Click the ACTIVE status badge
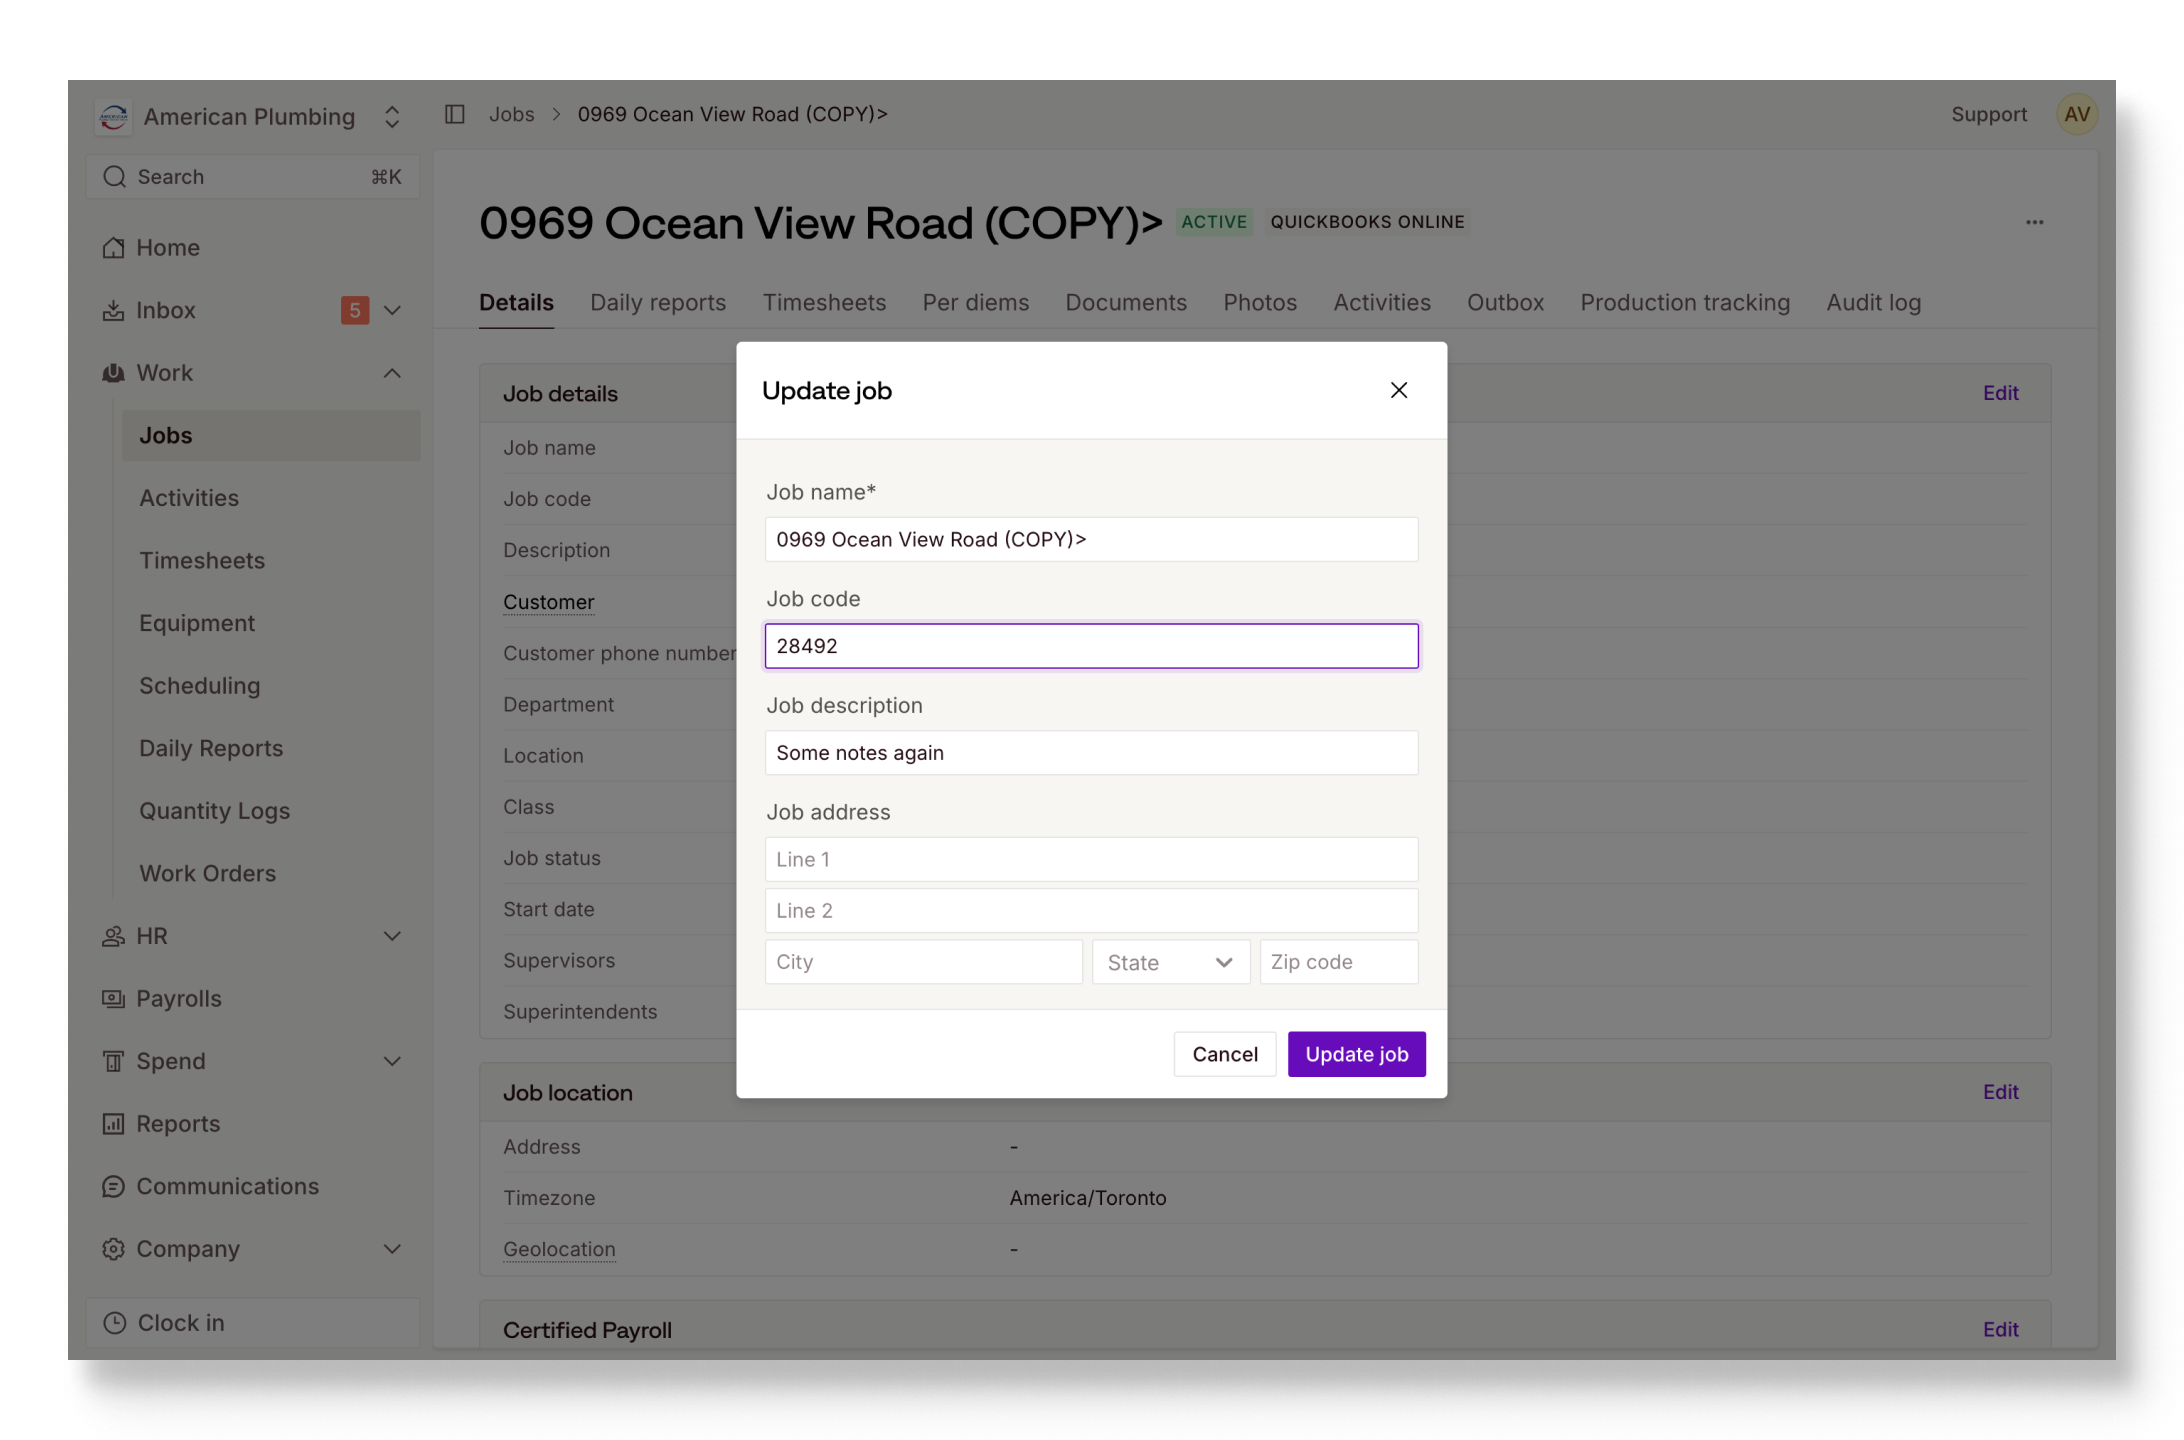The width and height of the screenshot is (2184, 1440). (x=1214, y=222)
